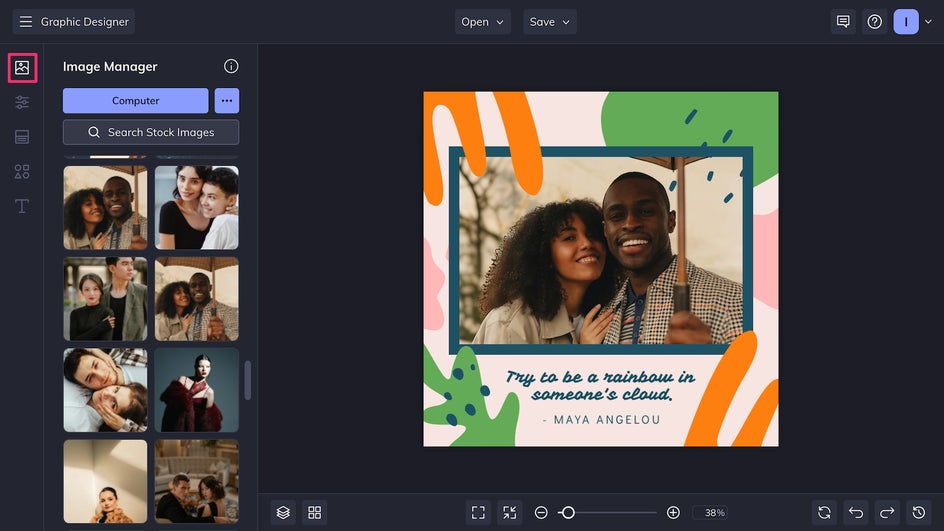Select the MAYA ANGELOU text on canvas
This screenshot has width=944, height=531.
[x=601, y=420]
